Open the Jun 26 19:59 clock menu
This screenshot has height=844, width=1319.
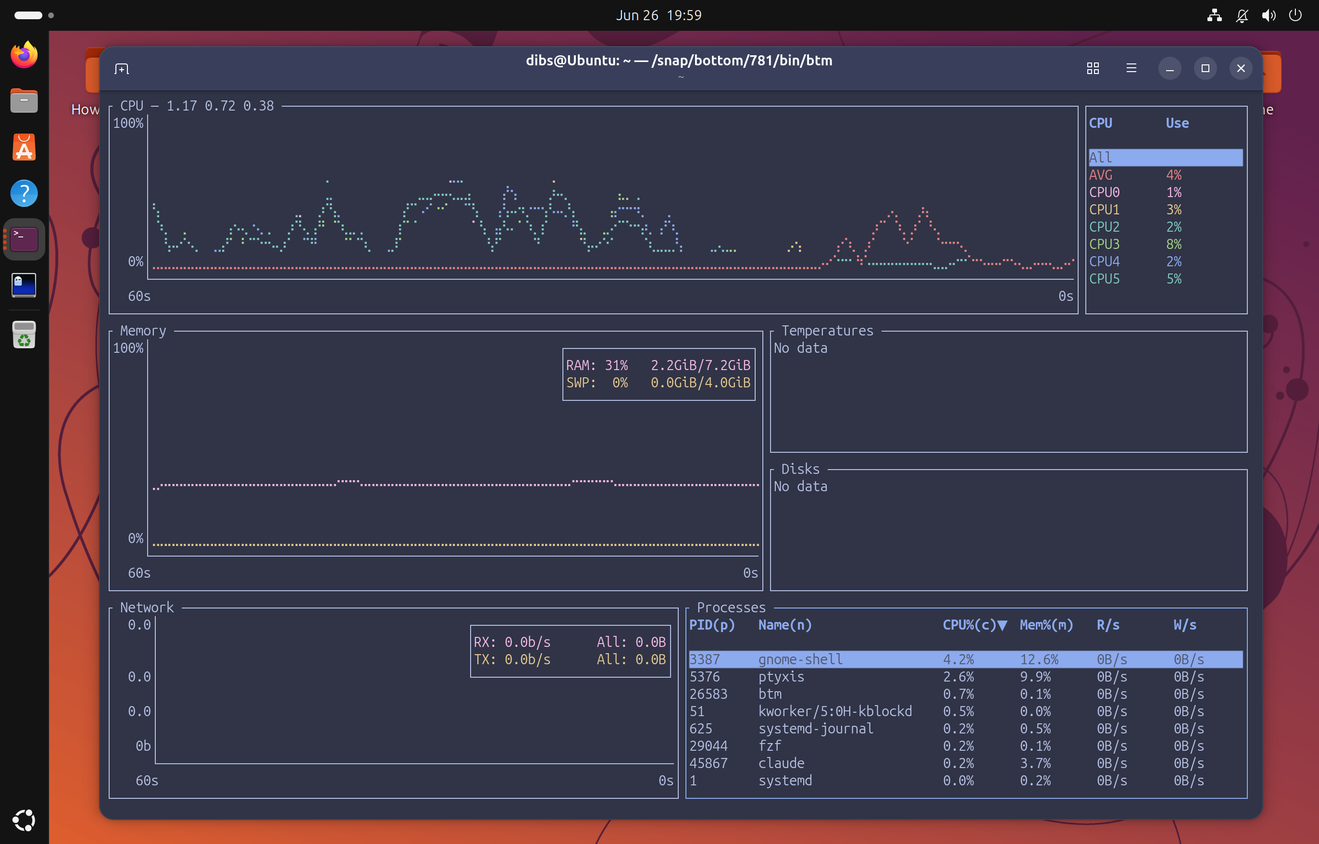(659, 15)
